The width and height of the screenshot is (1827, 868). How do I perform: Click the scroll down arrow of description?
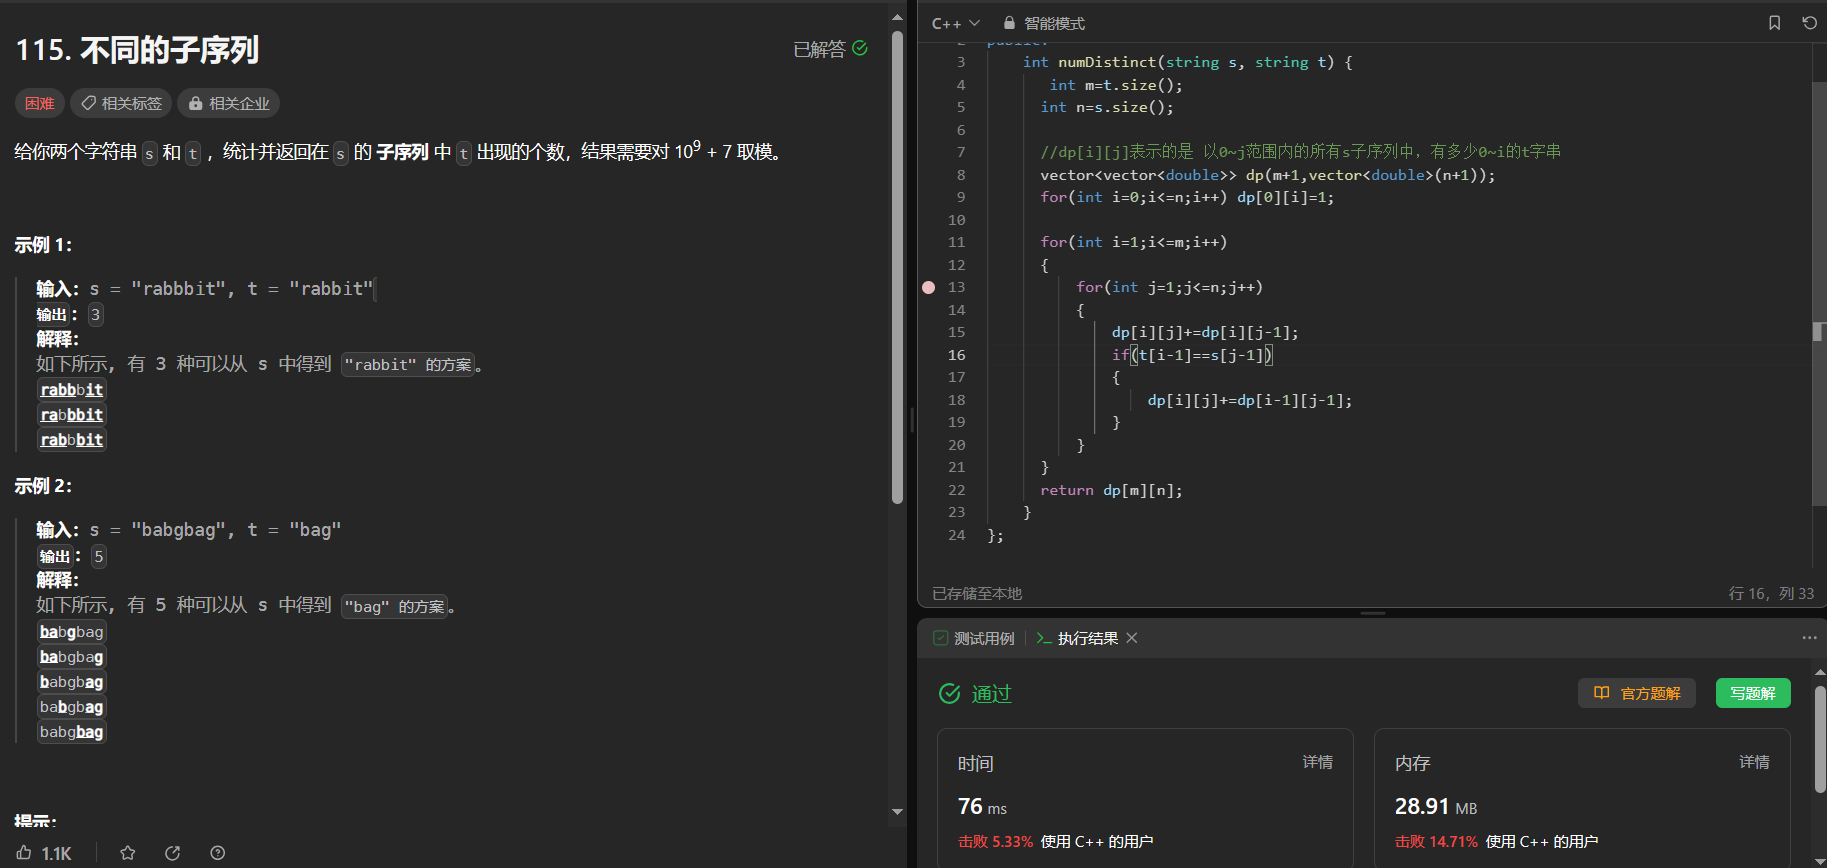click(x=897, y=811)
